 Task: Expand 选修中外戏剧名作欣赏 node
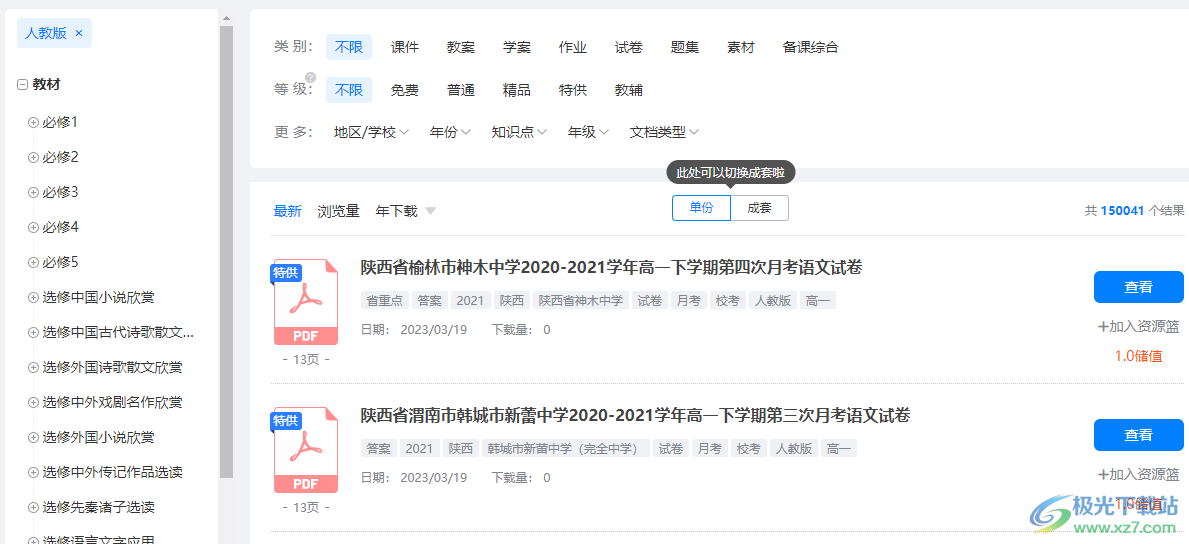click(x=33, y=402)
